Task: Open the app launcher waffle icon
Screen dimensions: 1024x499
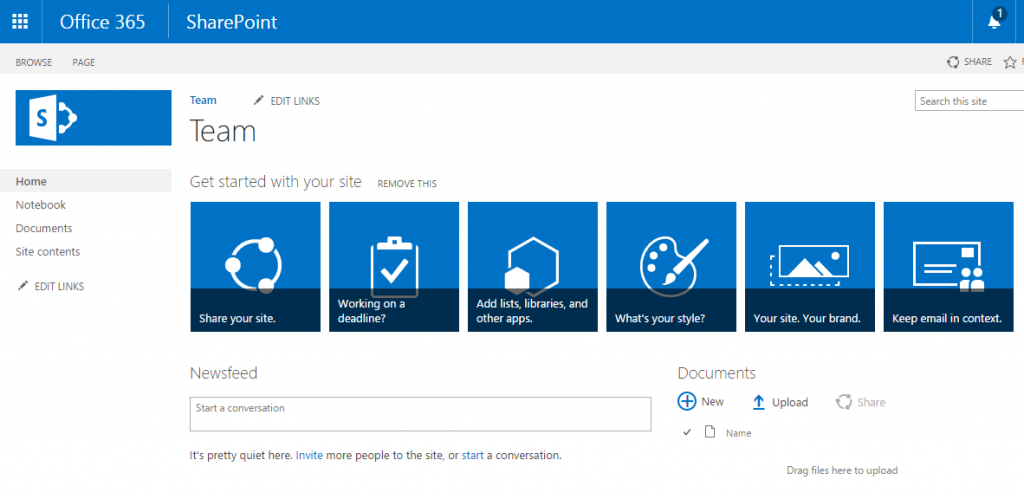Action: (20, 21)
